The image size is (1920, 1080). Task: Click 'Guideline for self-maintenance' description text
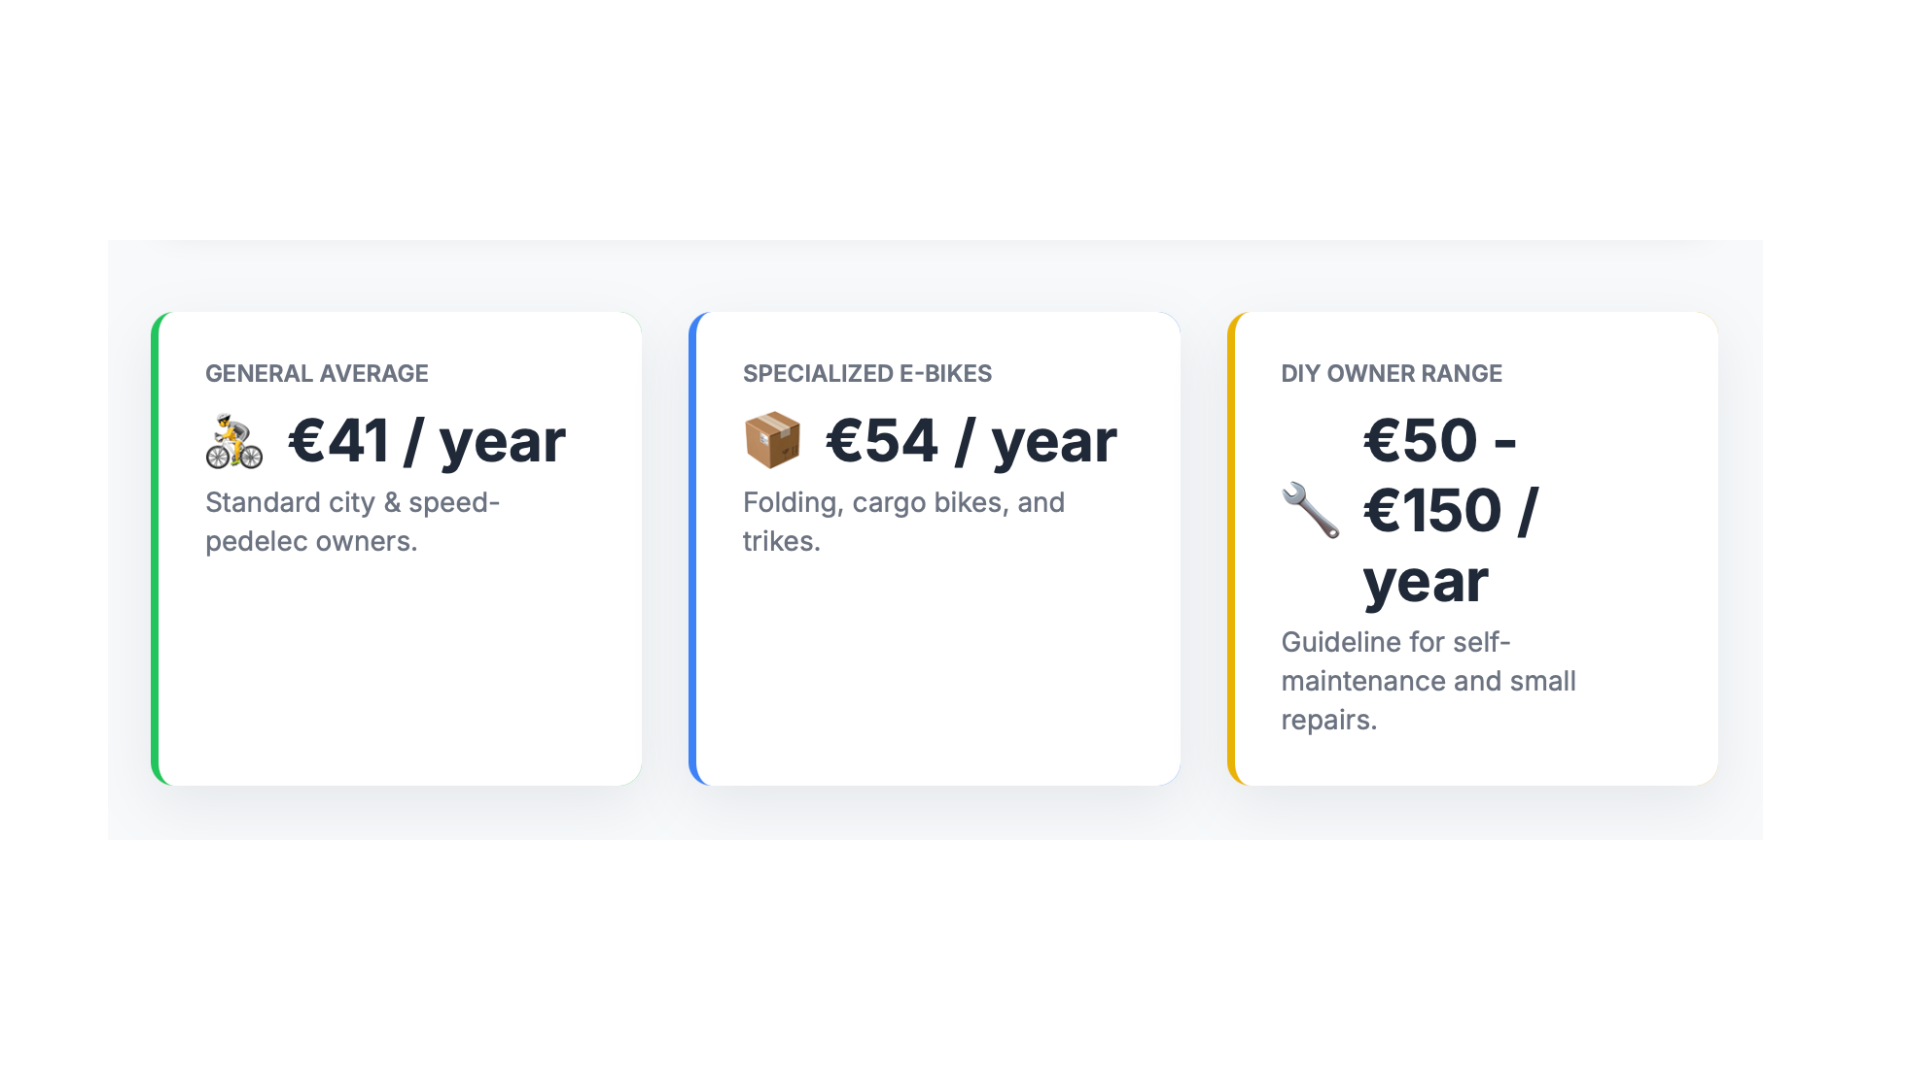(1428, 681)
